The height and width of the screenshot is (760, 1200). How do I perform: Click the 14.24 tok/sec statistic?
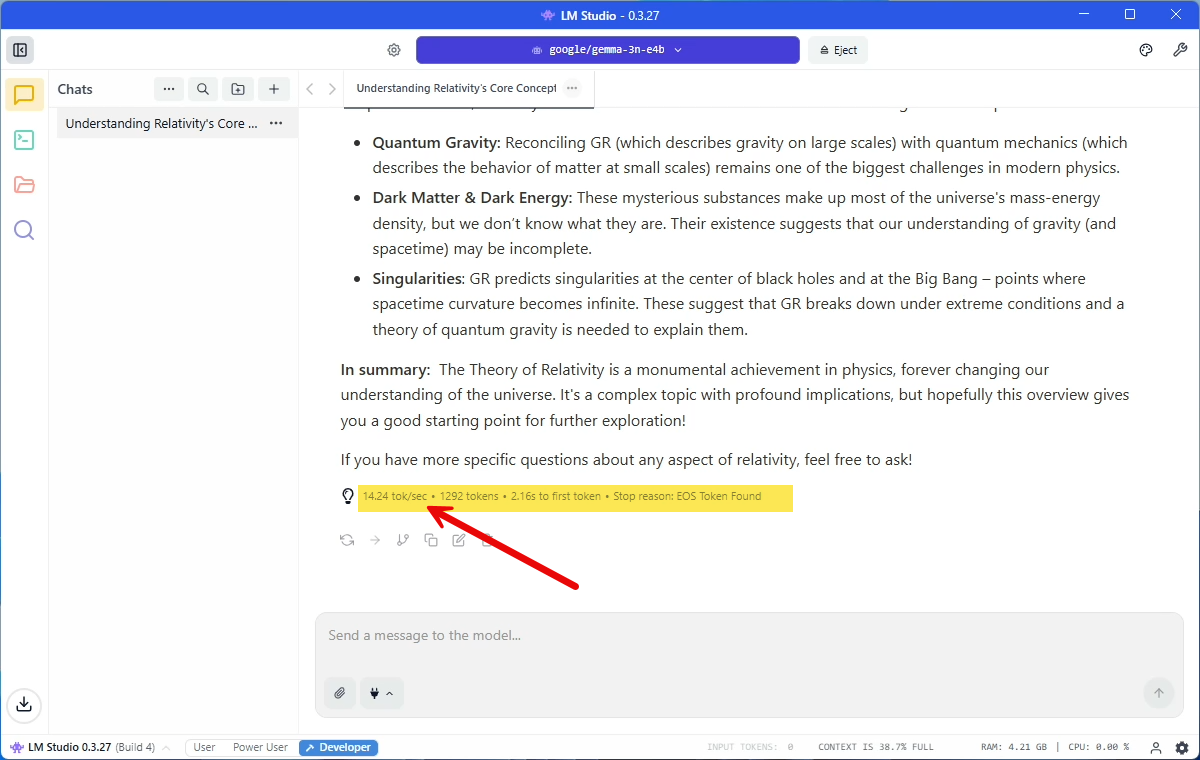coord(394,496)
